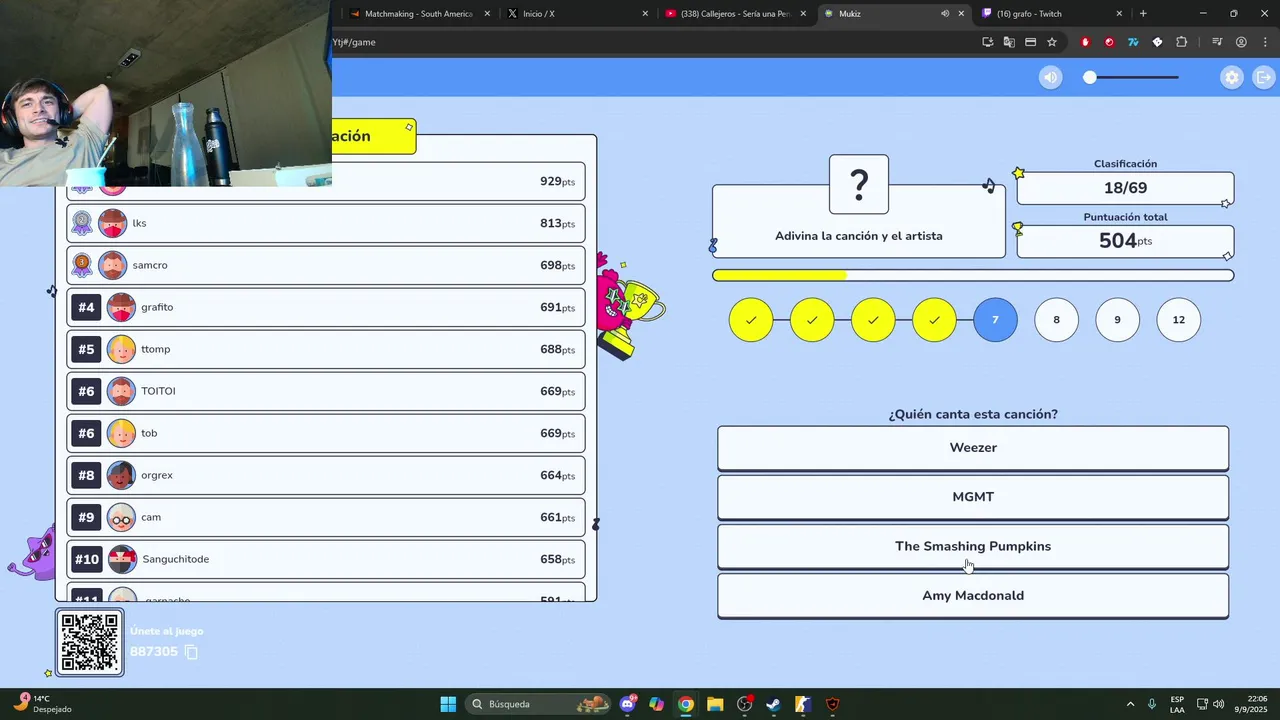Choose Amy Macdonald answer

tap(973, 596)
